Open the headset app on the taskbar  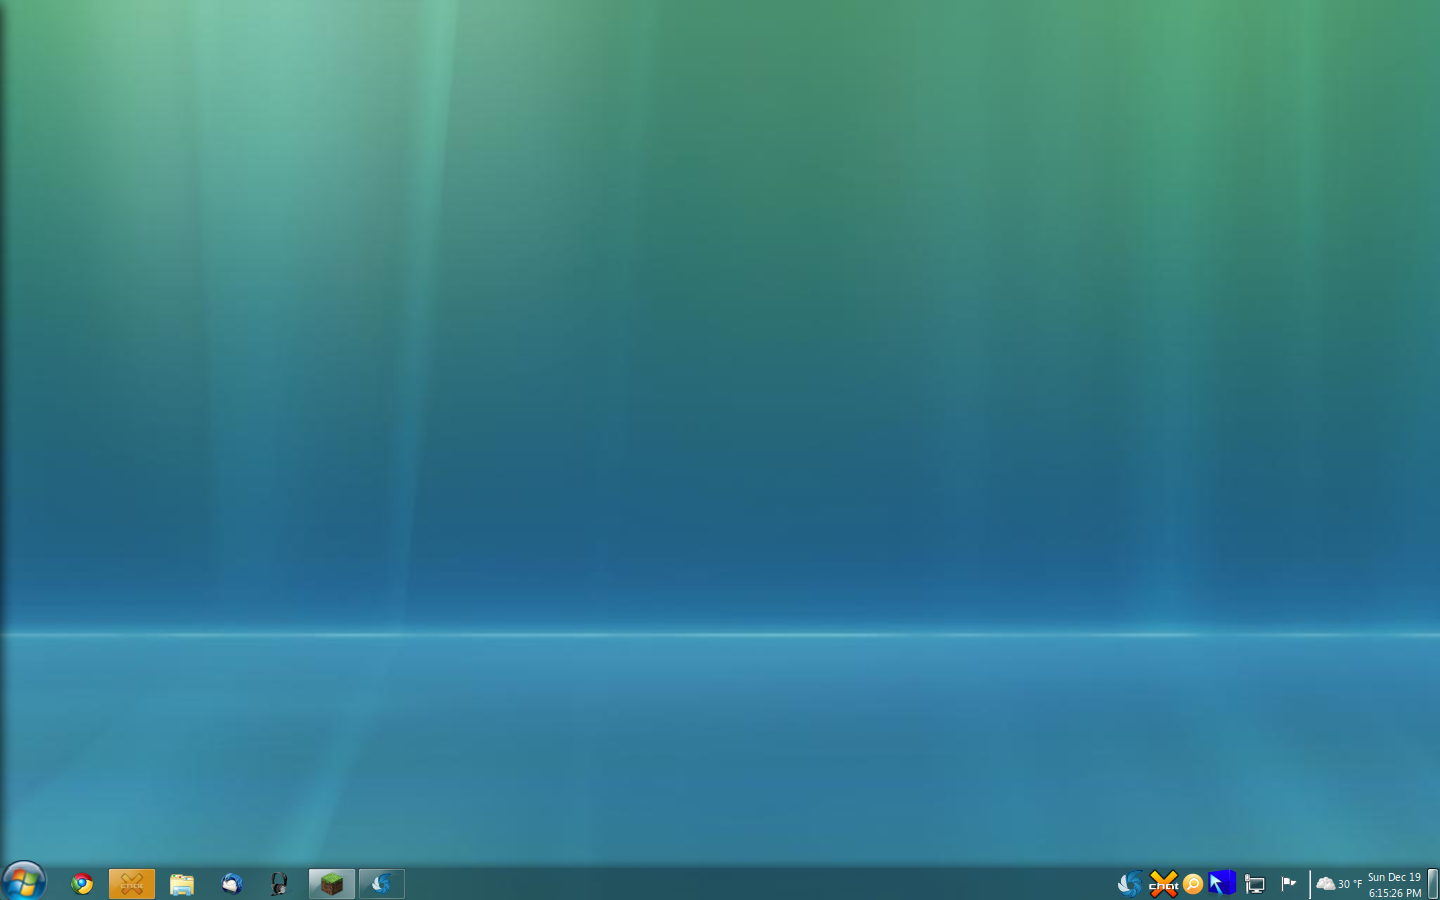[280, 884]
